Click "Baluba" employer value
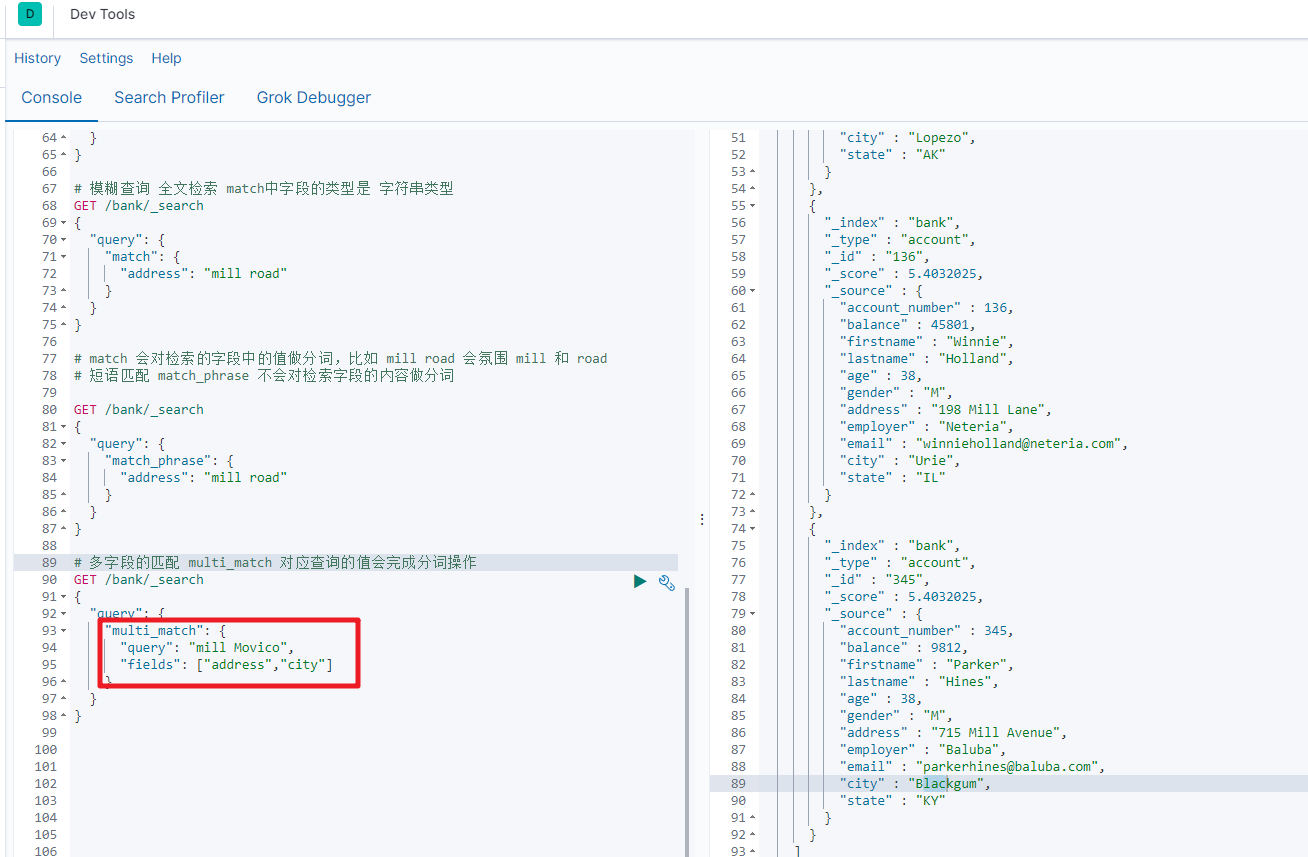 [967, 750]
